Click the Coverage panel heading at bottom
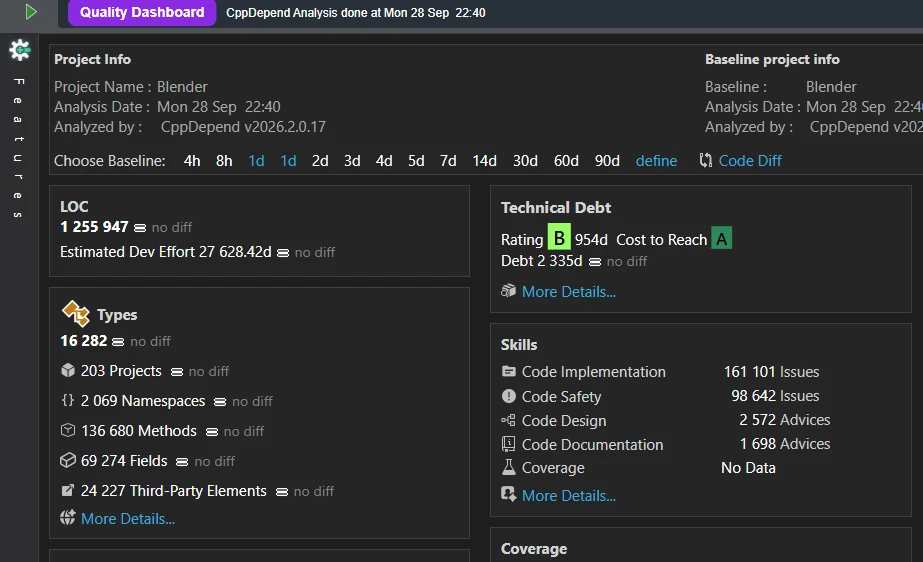 pyautogui.click(x=534, y=548)
